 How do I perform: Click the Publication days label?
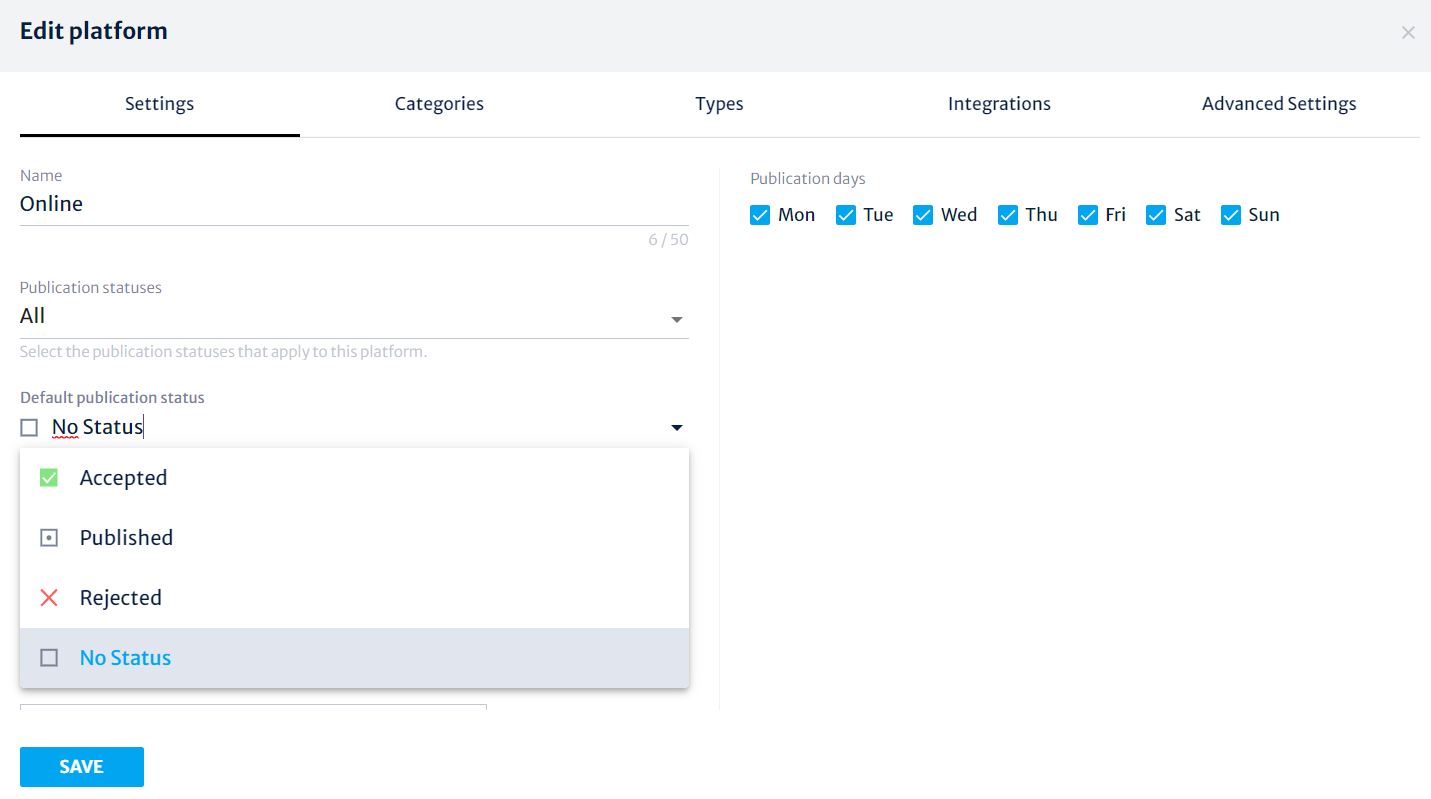pyautogui.click(x=808, y=179)
